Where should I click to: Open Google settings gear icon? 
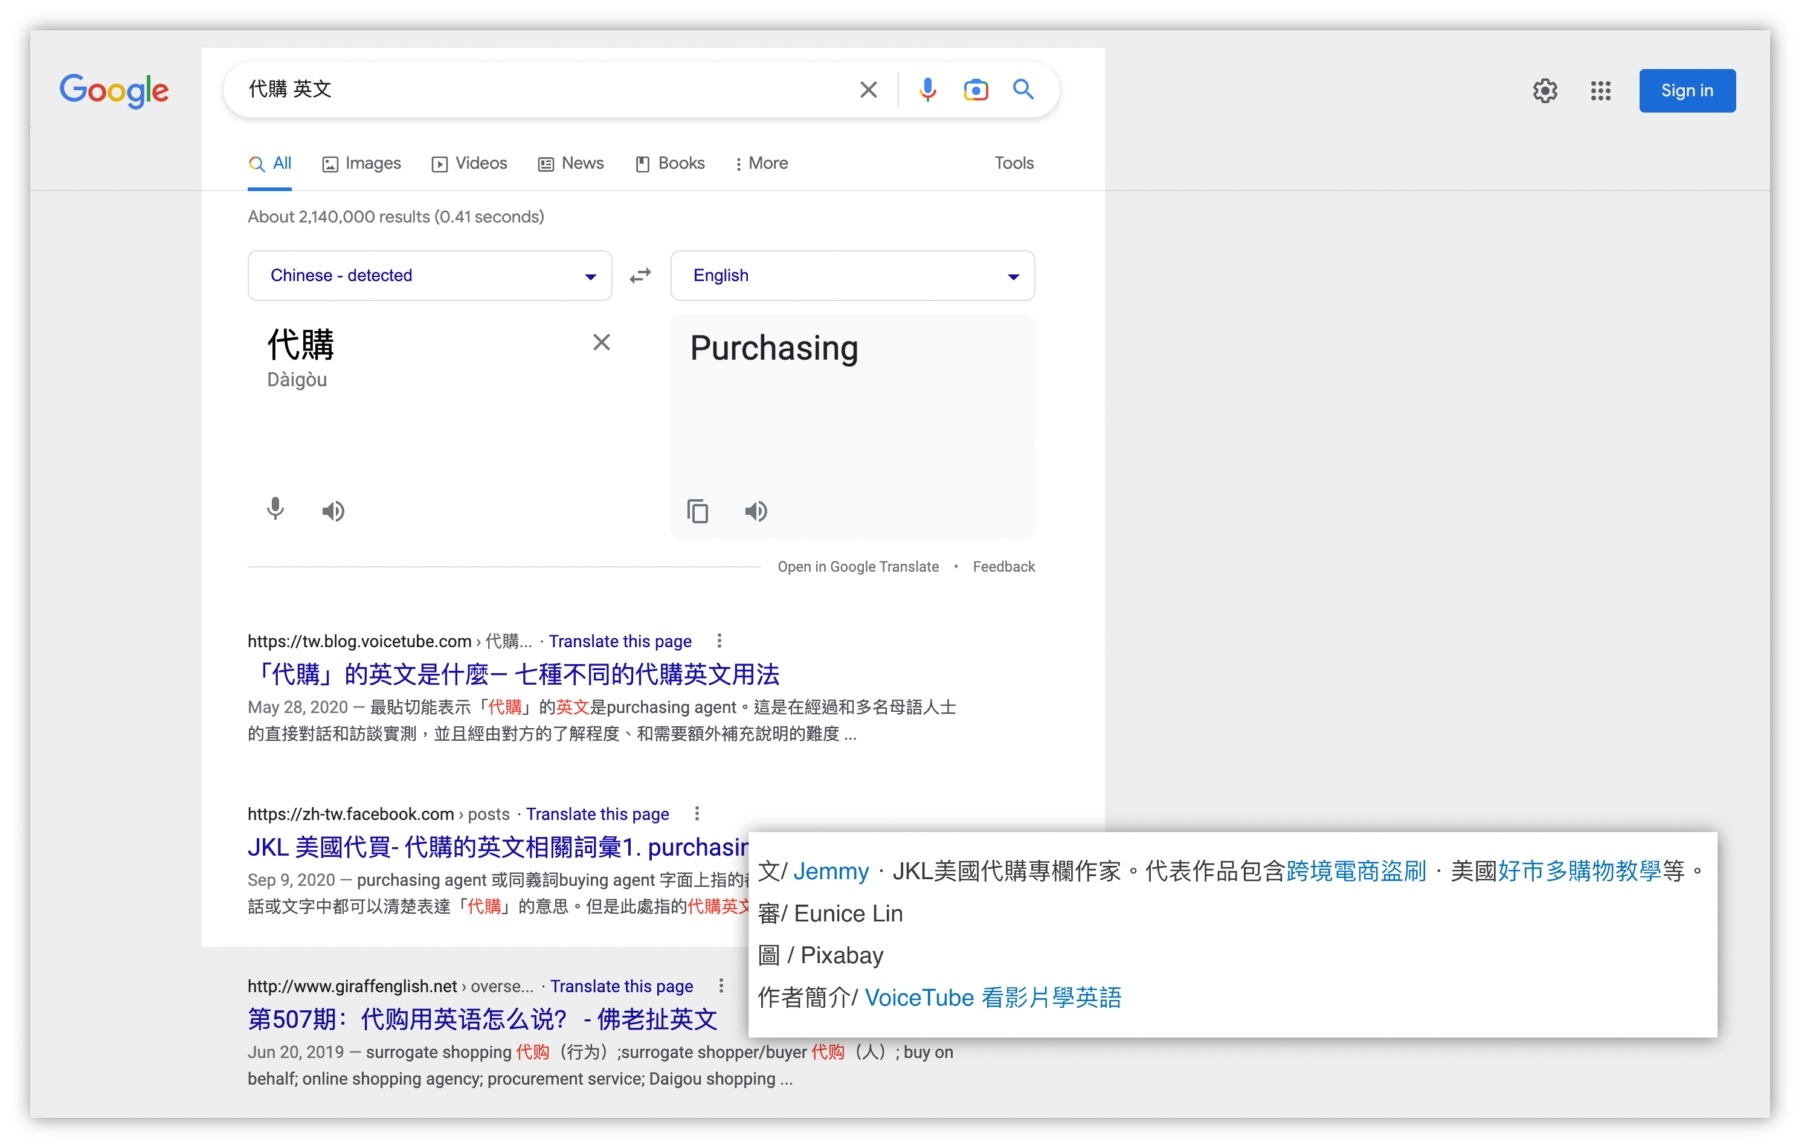[1545, 91]
